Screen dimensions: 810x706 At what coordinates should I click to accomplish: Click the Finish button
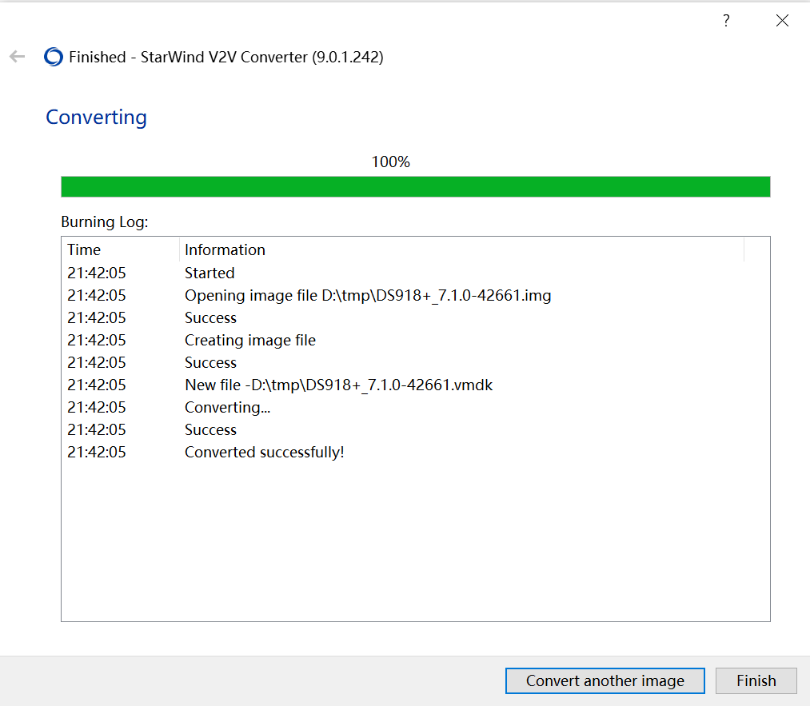tap(756, 681)
